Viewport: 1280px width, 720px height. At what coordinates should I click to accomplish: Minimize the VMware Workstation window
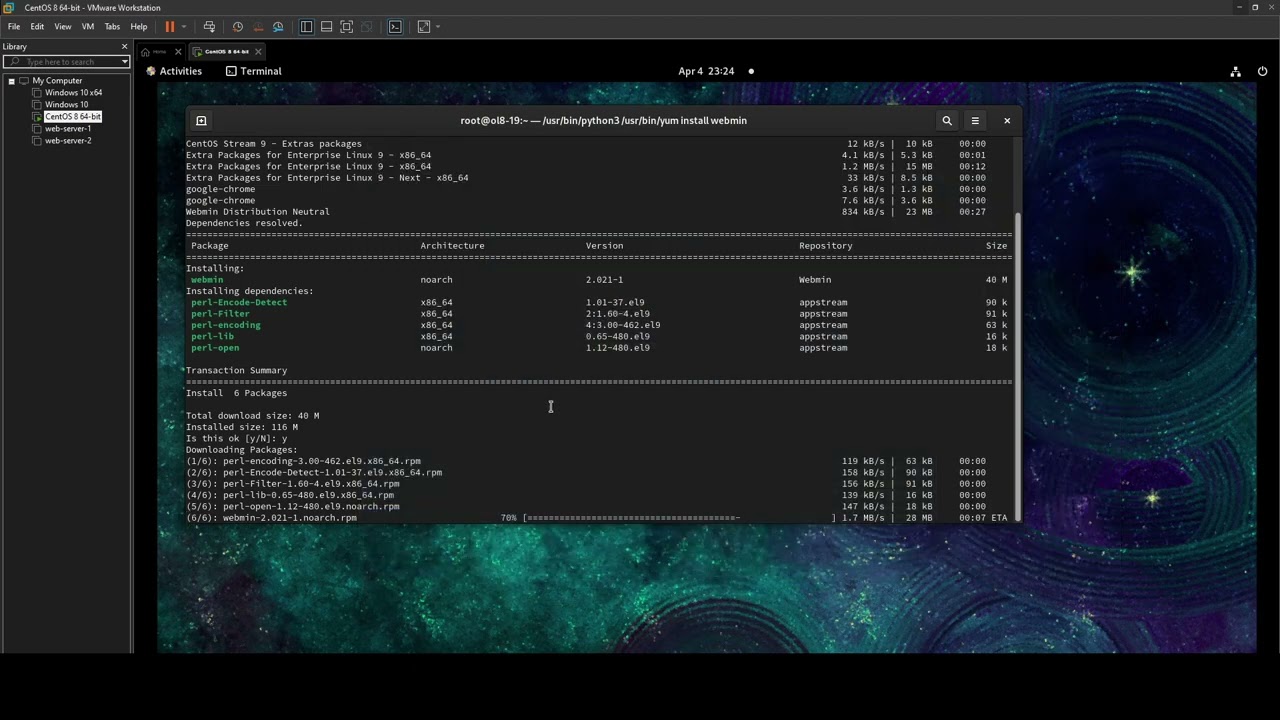[x=1240, y=7]
